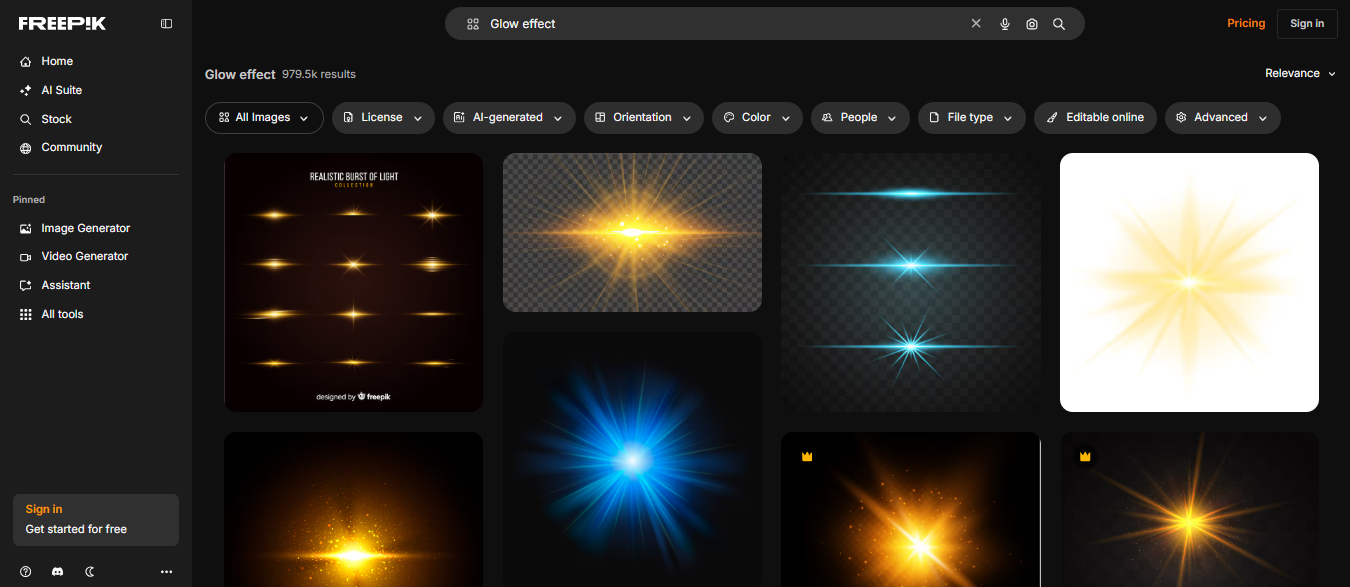The height and width of the screenshot is (587, 1350).
Task: Expand the File type filter
Action: [x=972, y=118]
